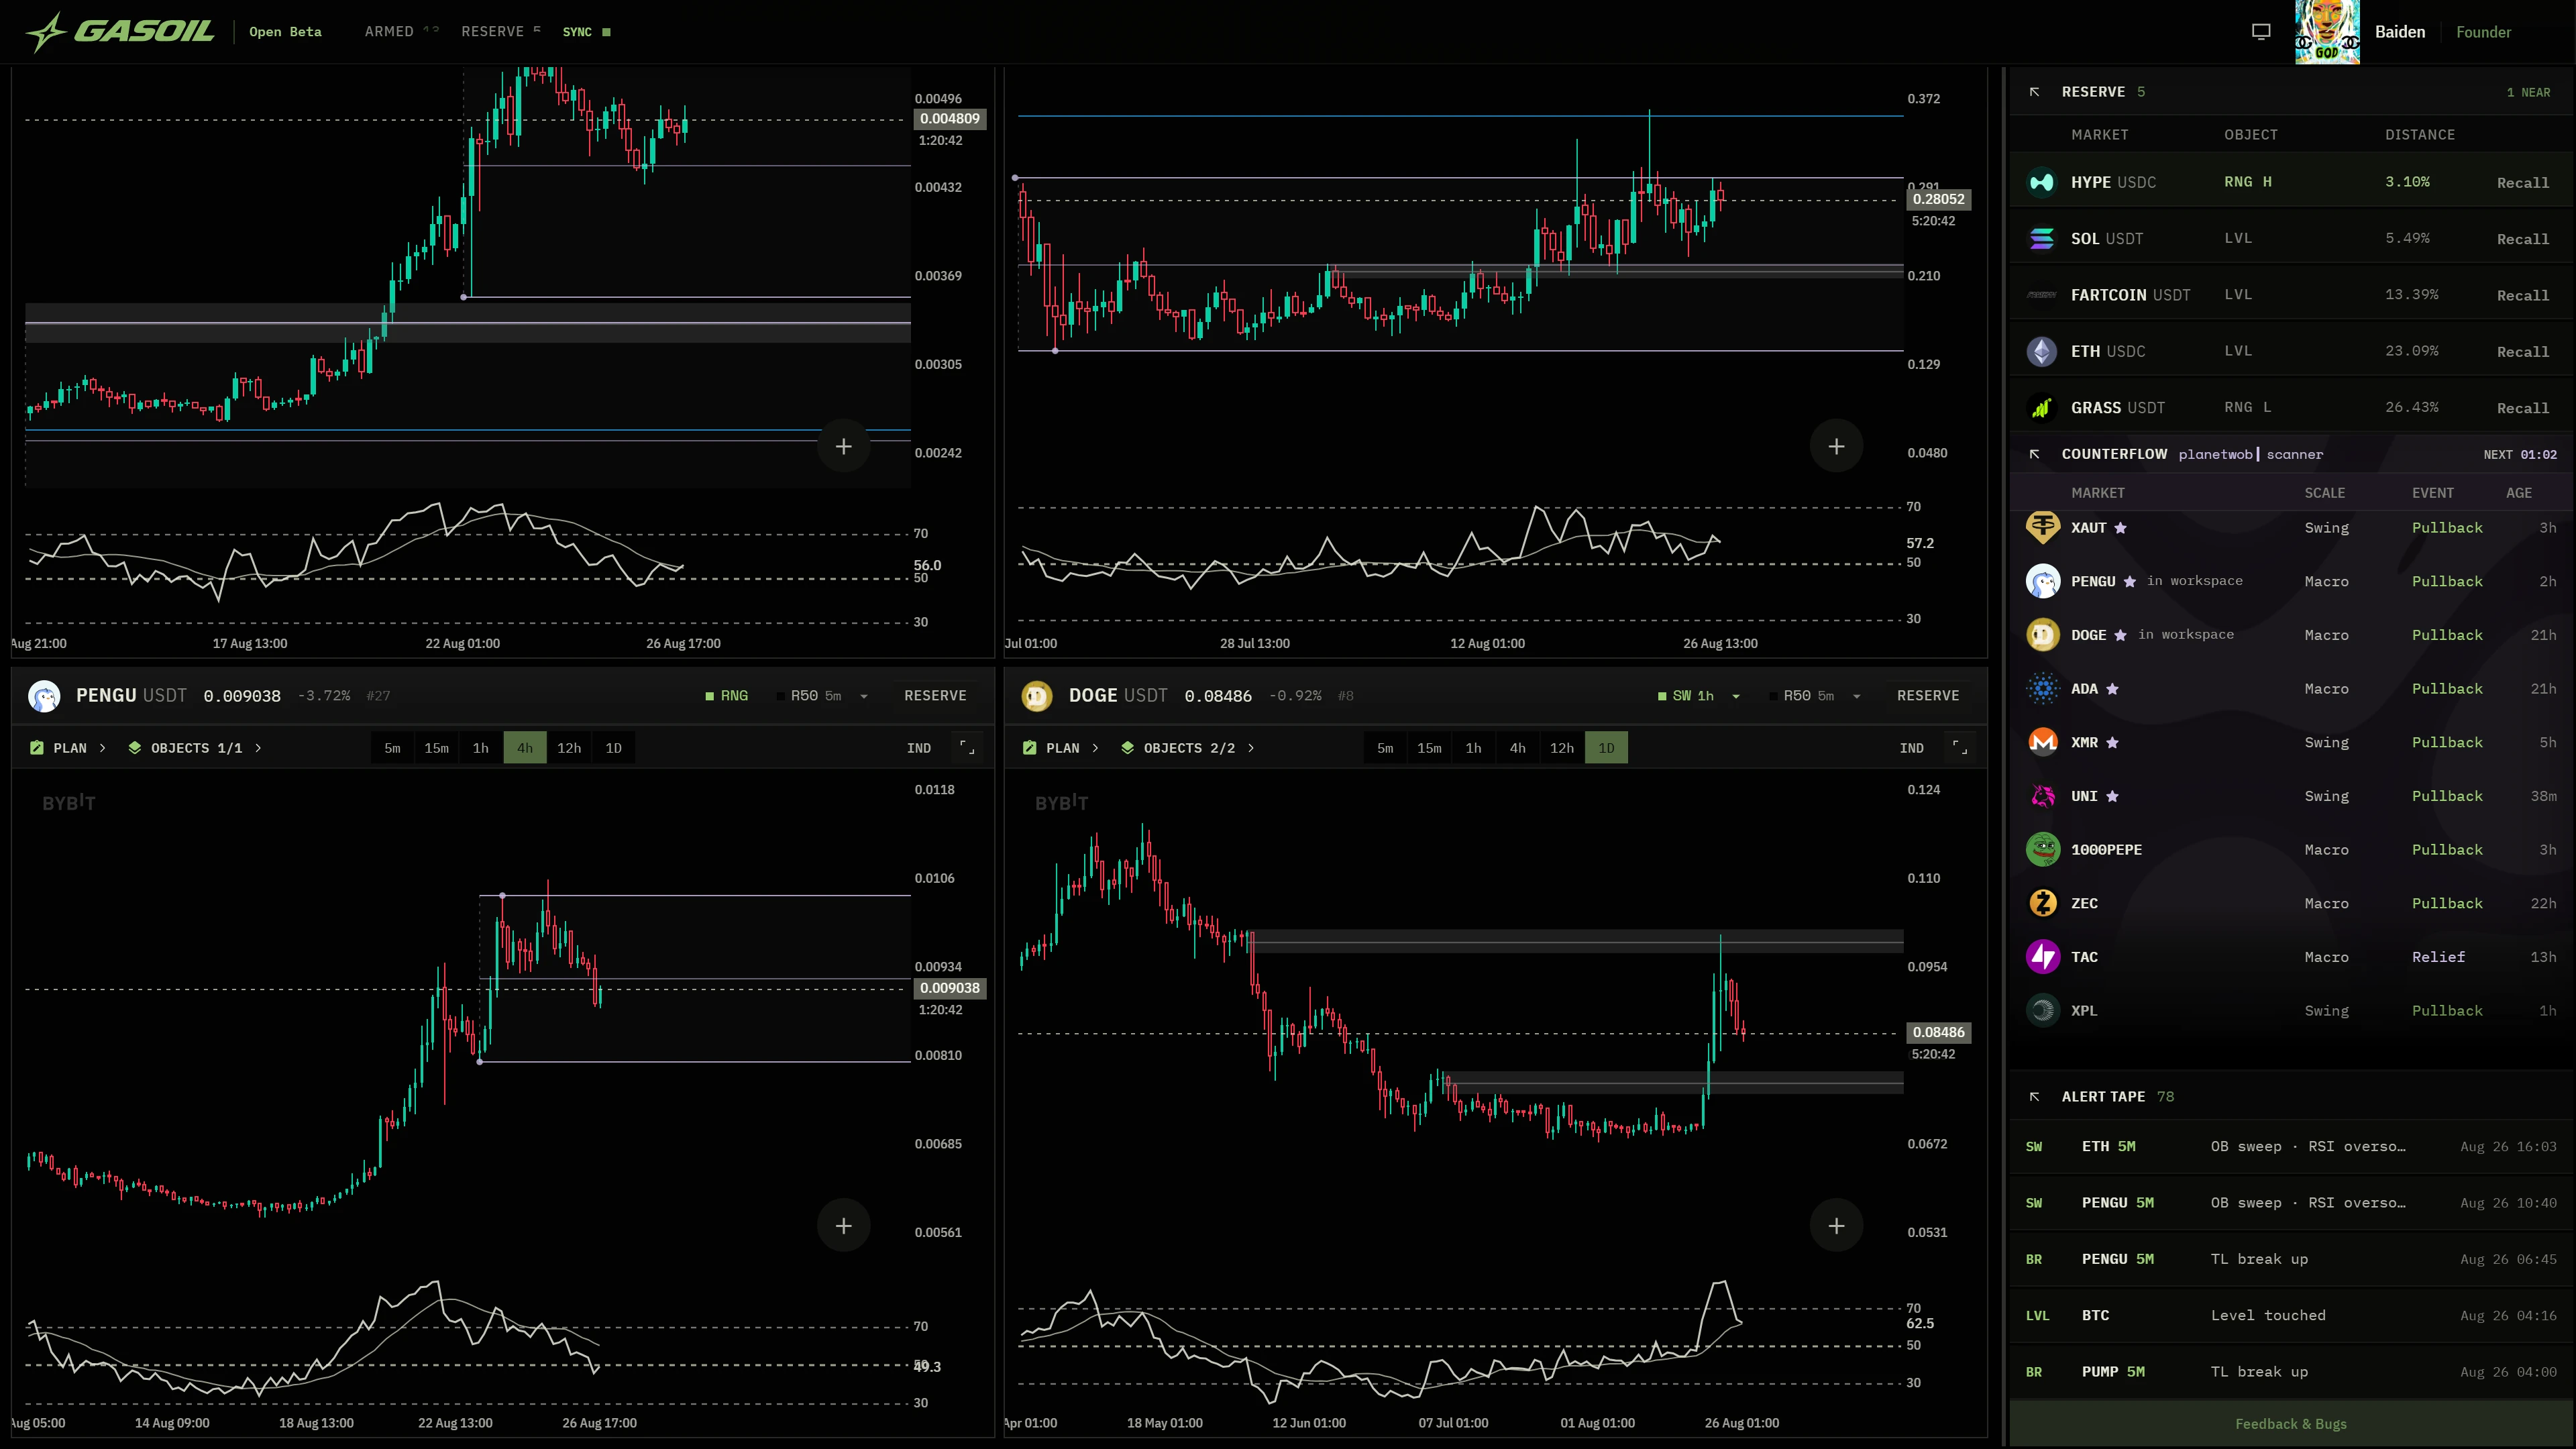Open R50 dropdown arrow on DOGE panel
Image resolution: width=2576 pixels, height=1449 pixels.
click(x=1857, y=697)
